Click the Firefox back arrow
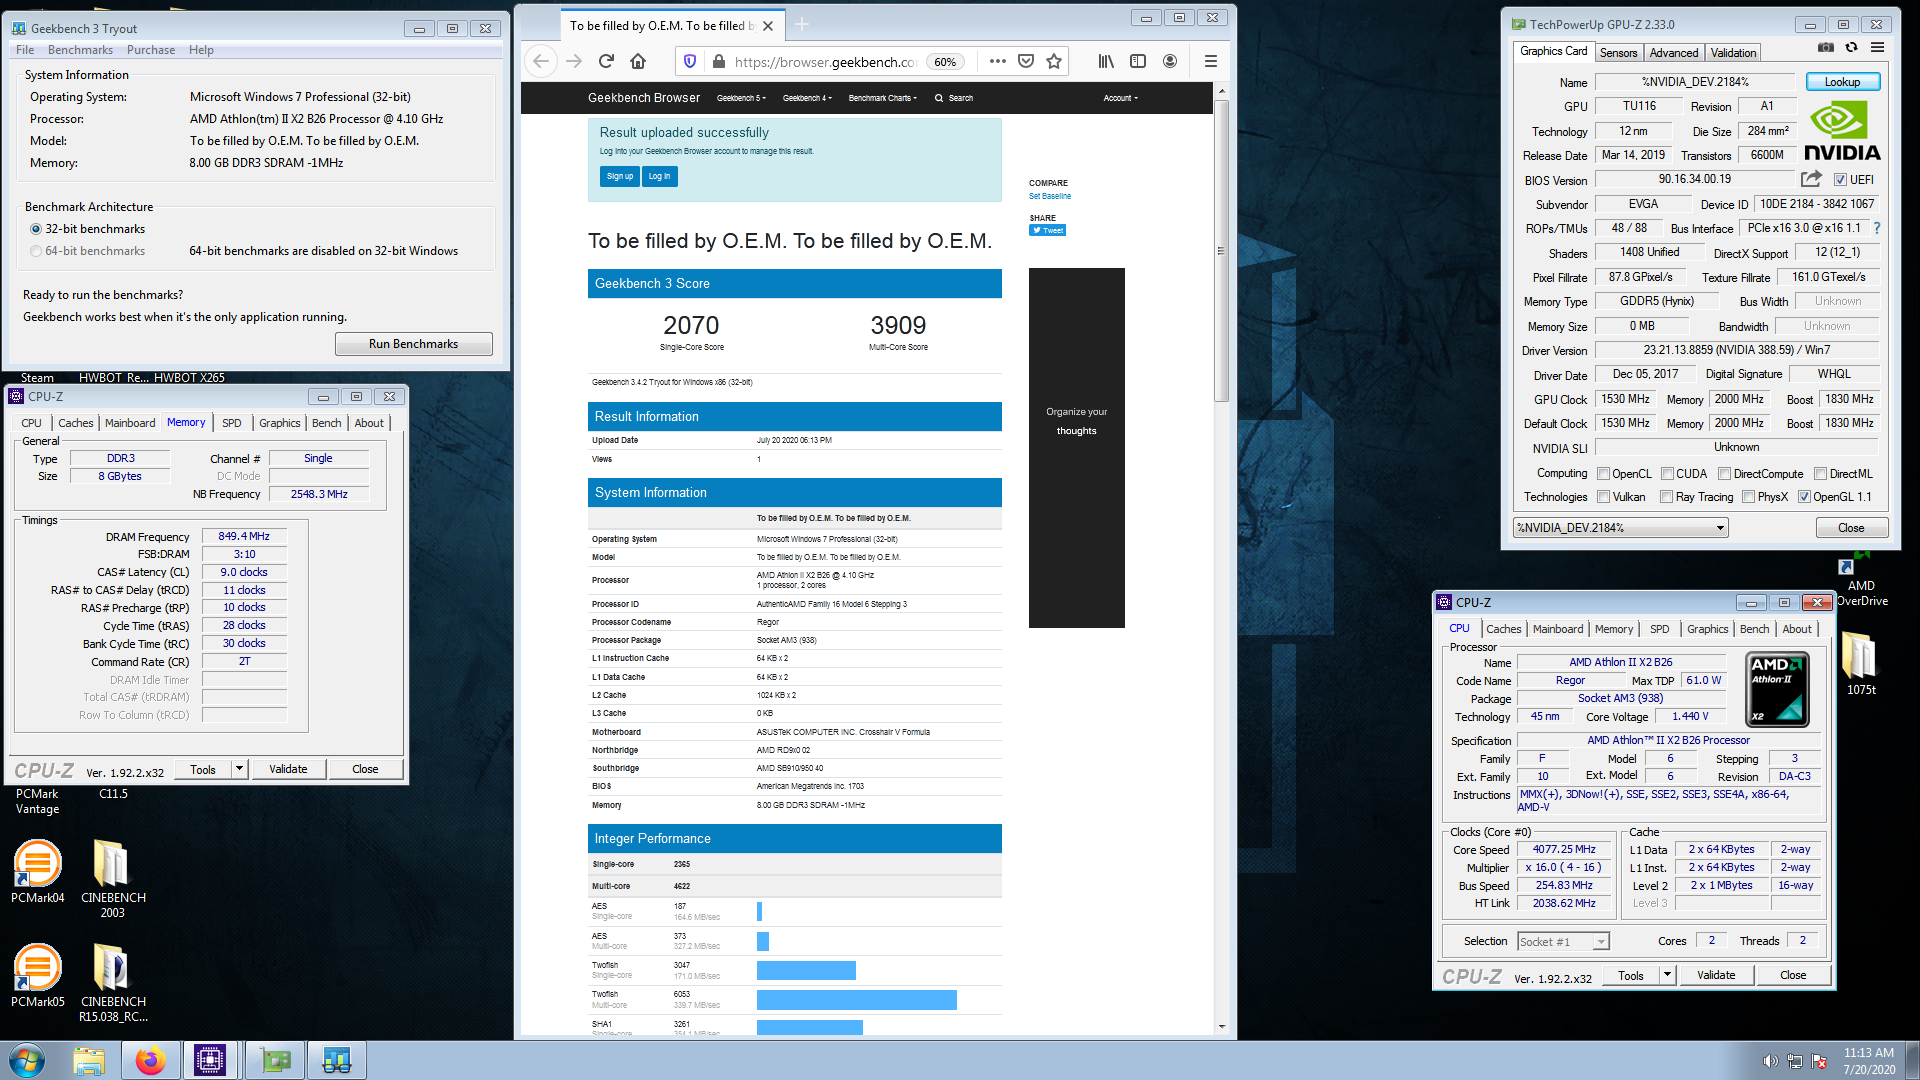 click(x=541, y=62)
